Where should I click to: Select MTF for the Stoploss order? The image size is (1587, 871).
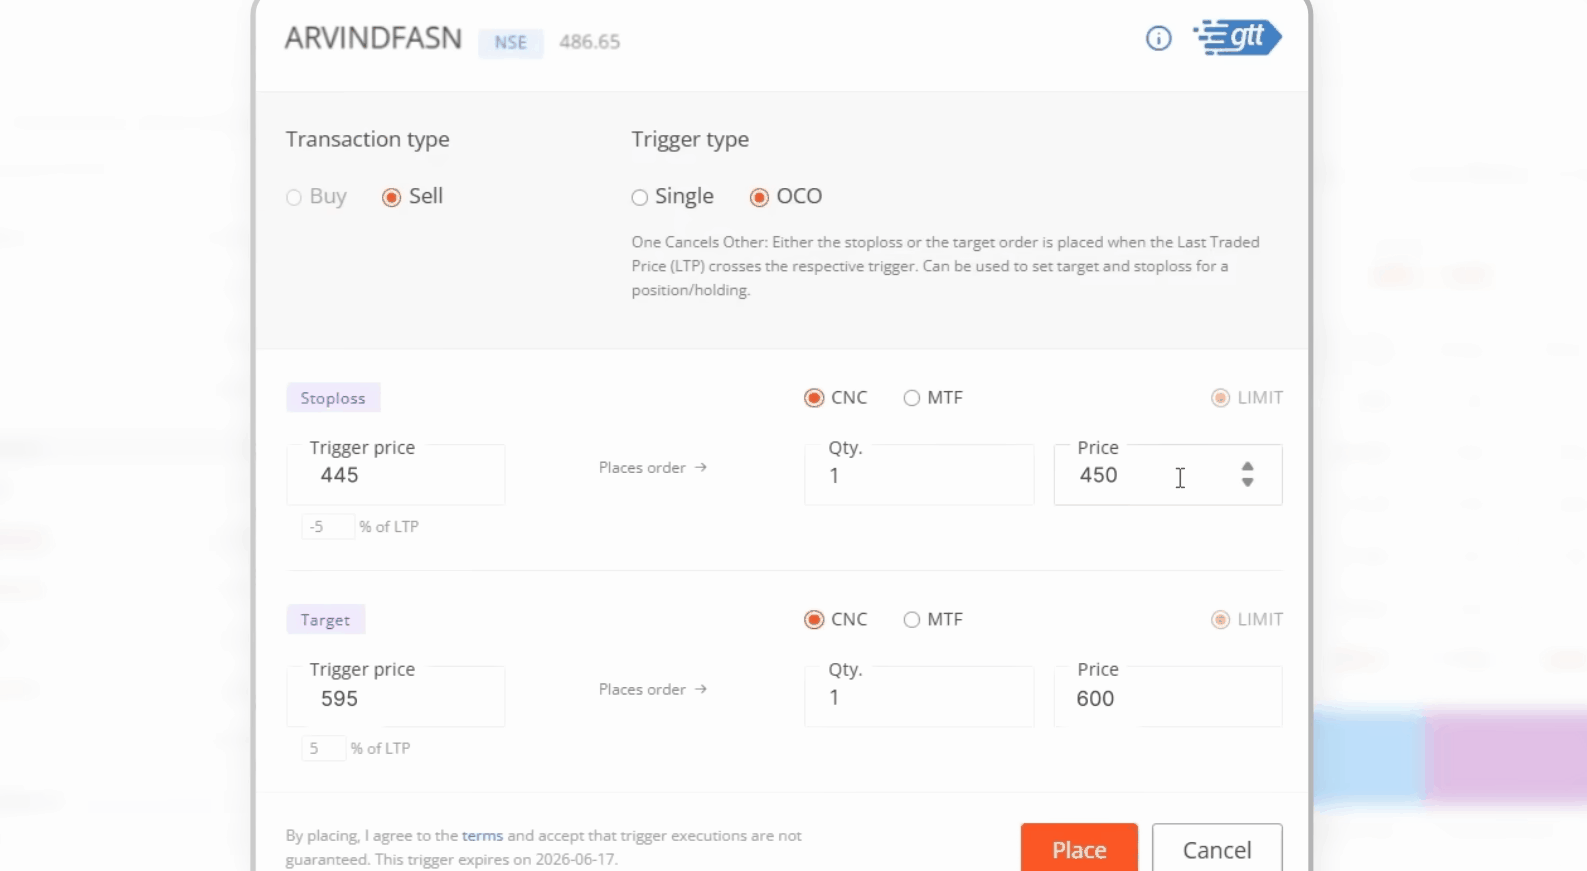click(911, 398)
